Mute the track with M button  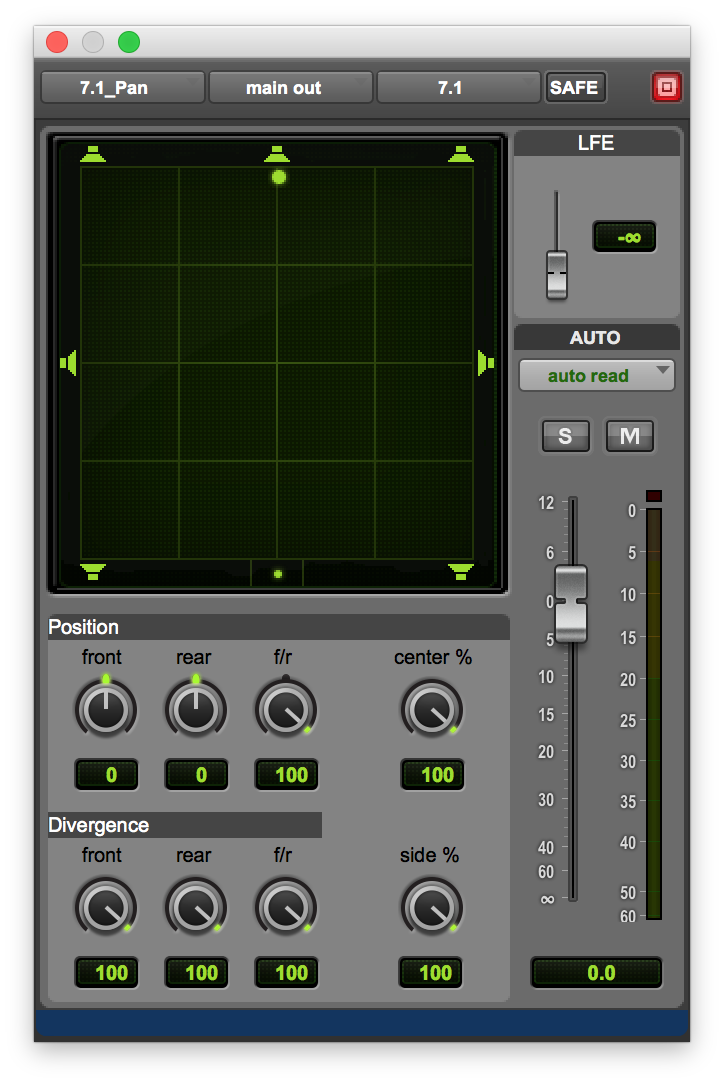tap(630, 436)
